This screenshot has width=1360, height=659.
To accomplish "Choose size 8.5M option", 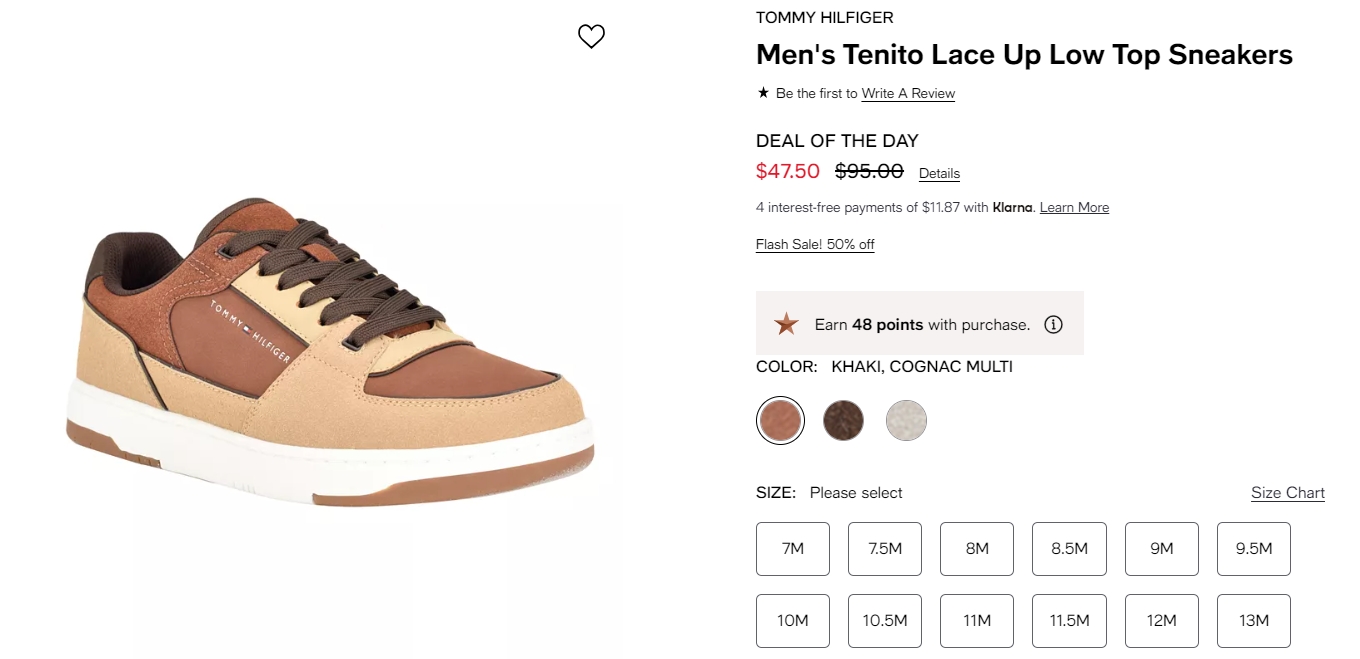I will 1069,549.
